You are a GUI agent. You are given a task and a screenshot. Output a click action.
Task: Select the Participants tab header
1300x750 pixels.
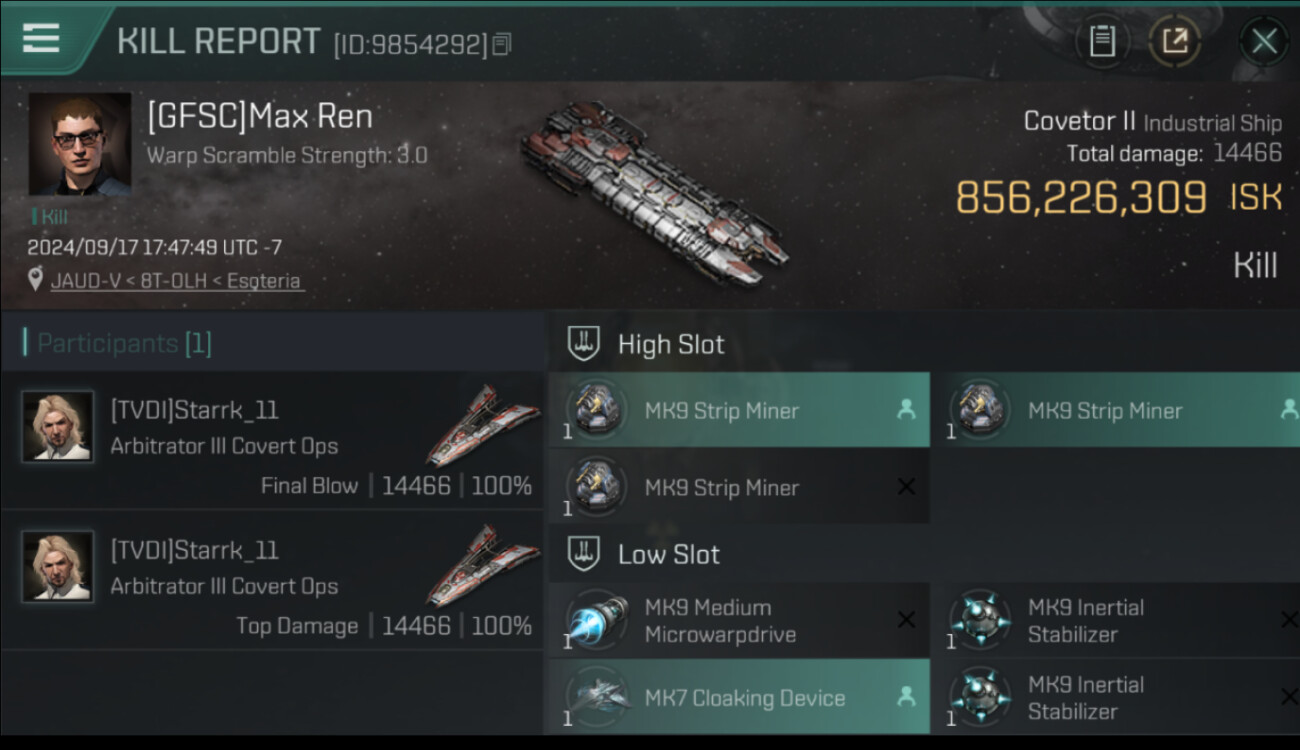coord(118,343)
